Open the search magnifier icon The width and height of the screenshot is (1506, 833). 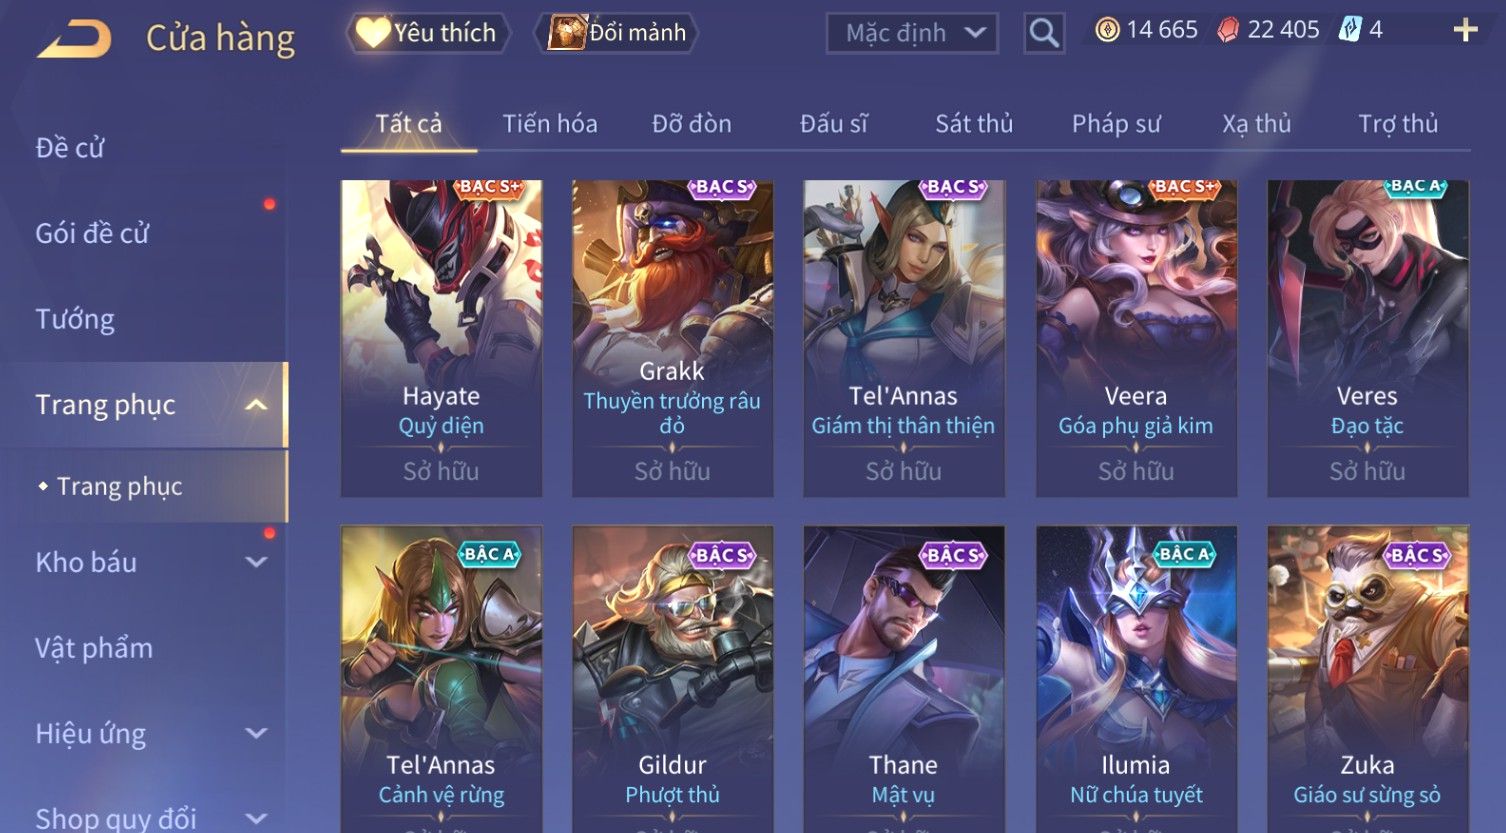(x=1044, y=33)
